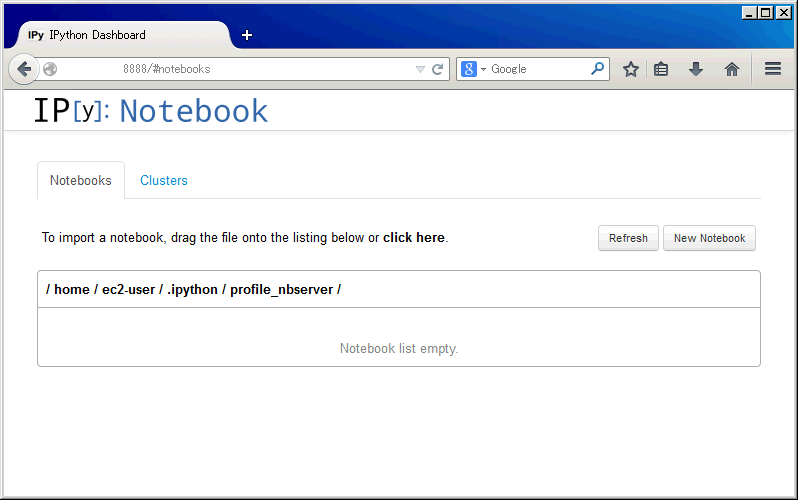This screenshot has height=500, width=798.
Task: Select the IPython Dashboard browser tab
Action: click(x=122, y=35)
